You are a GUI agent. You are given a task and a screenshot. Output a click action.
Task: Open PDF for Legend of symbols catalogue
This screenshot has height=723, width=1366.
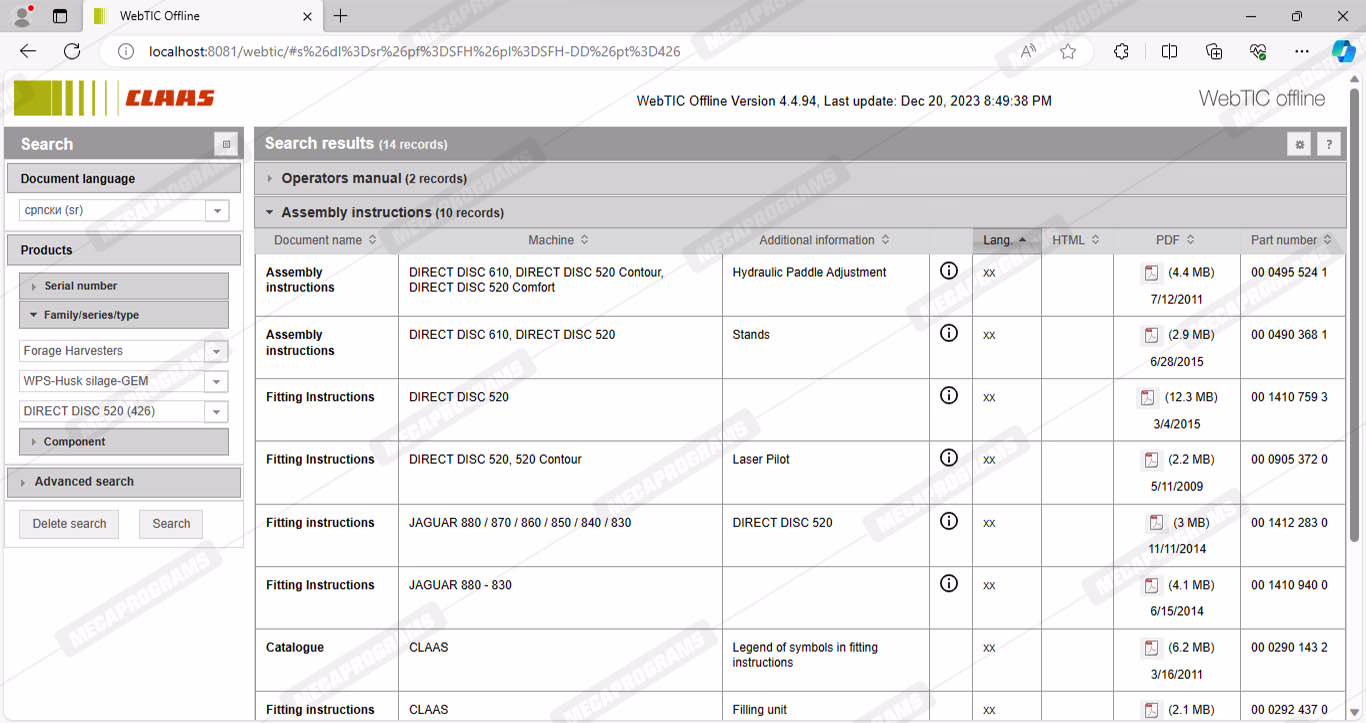1151,648
